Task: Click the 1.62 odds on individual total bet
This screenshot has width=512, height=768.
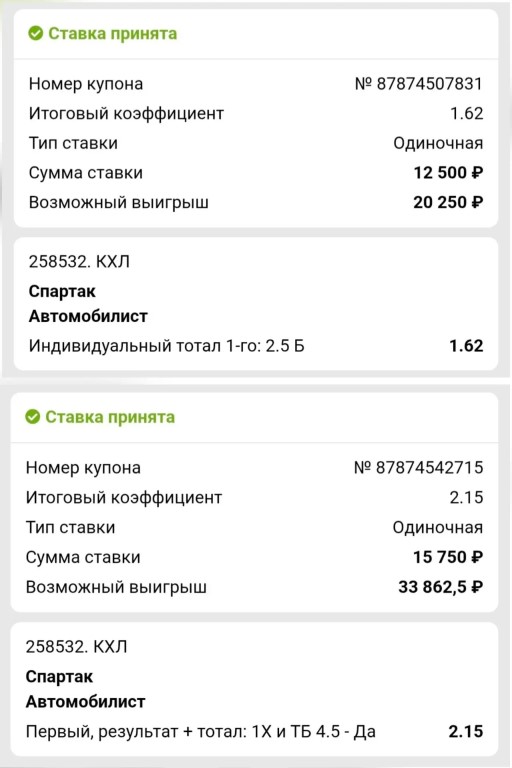Action: pyautogui.click(x=466, y=346)
